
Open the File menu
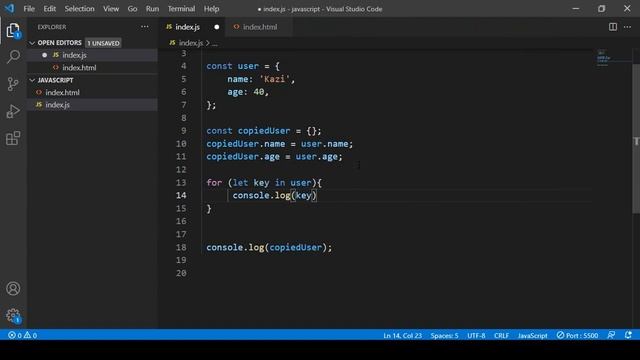pyautogui.click(x=29, y=9)
